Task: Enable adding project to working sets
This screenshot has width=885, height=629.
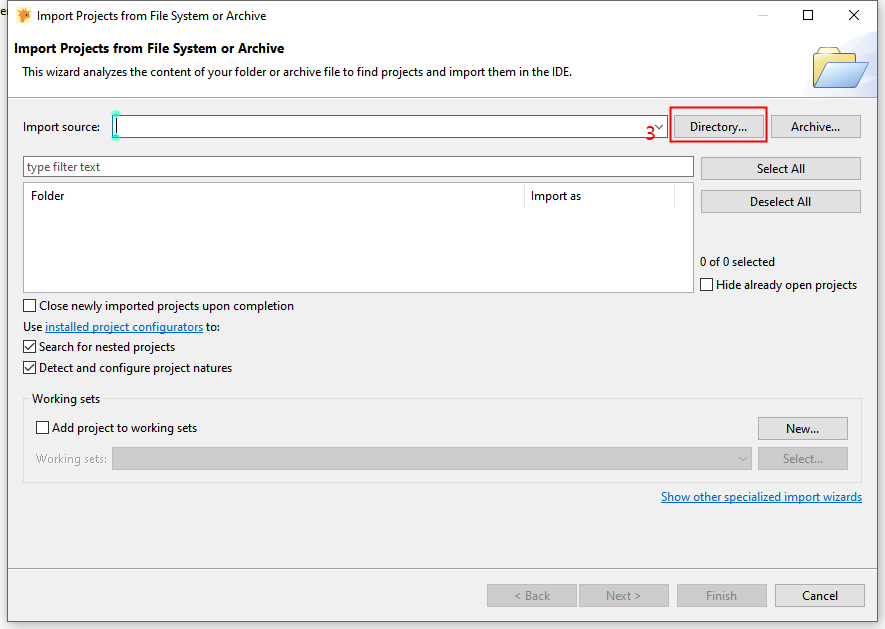Action: point(41,427)
